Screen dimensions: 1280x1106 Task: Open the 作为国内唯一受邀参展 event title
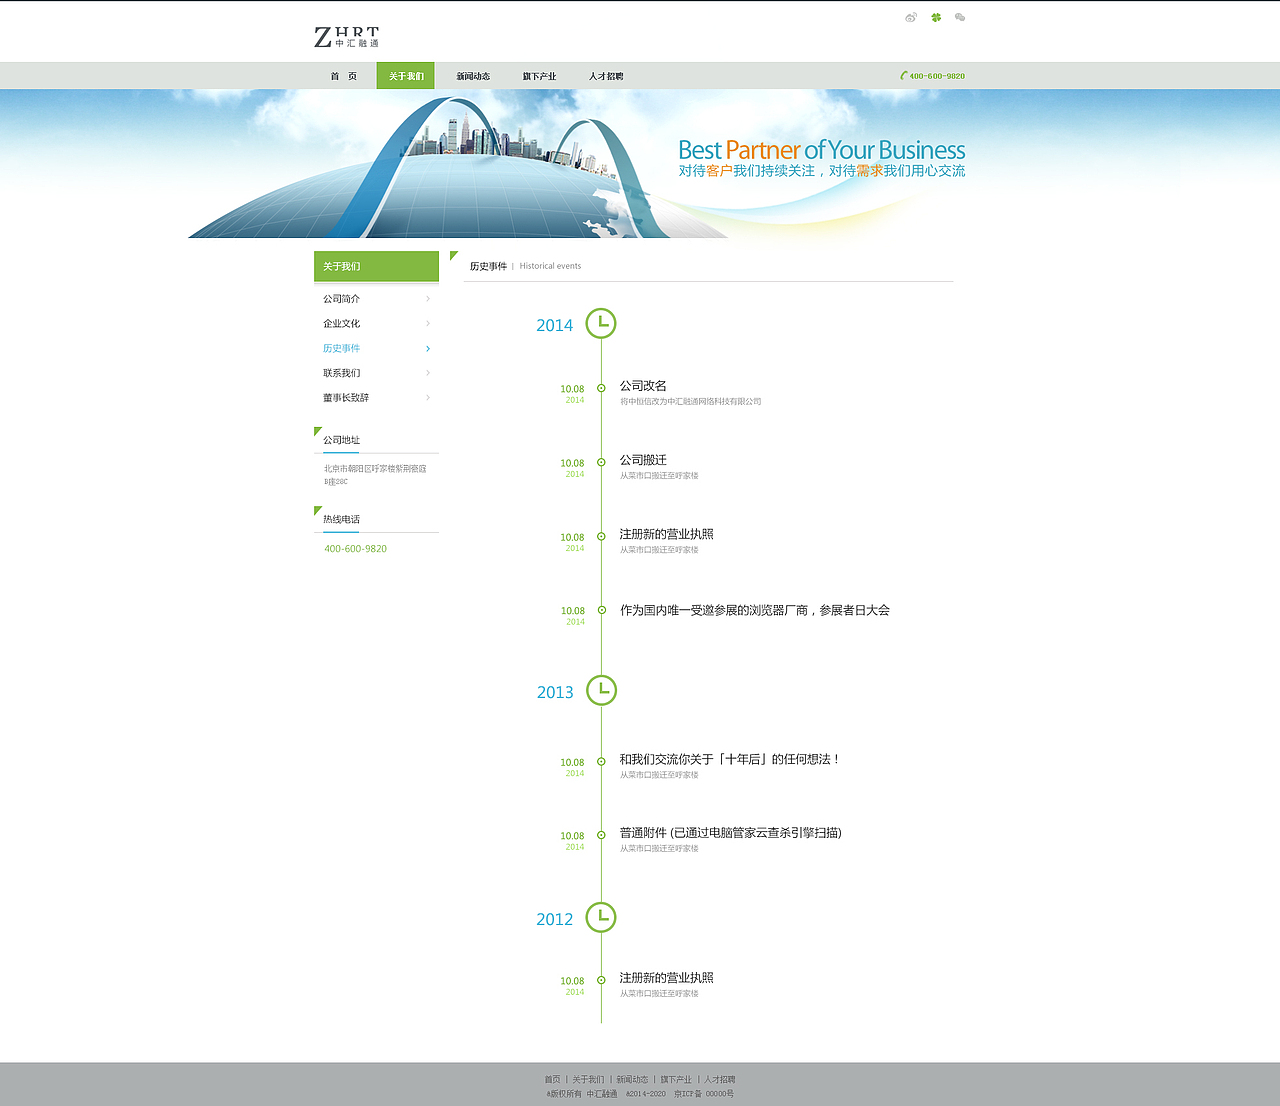pyautogui.click(x=755, y=610)
